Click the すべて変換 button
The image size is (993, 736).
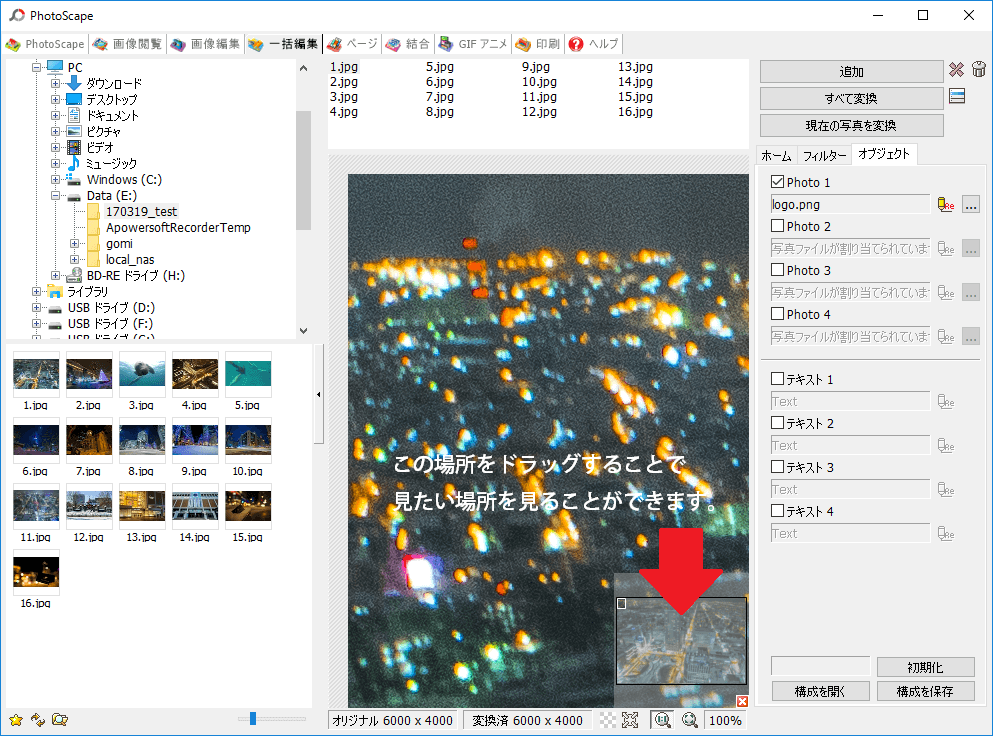click(x=851, y=98)
